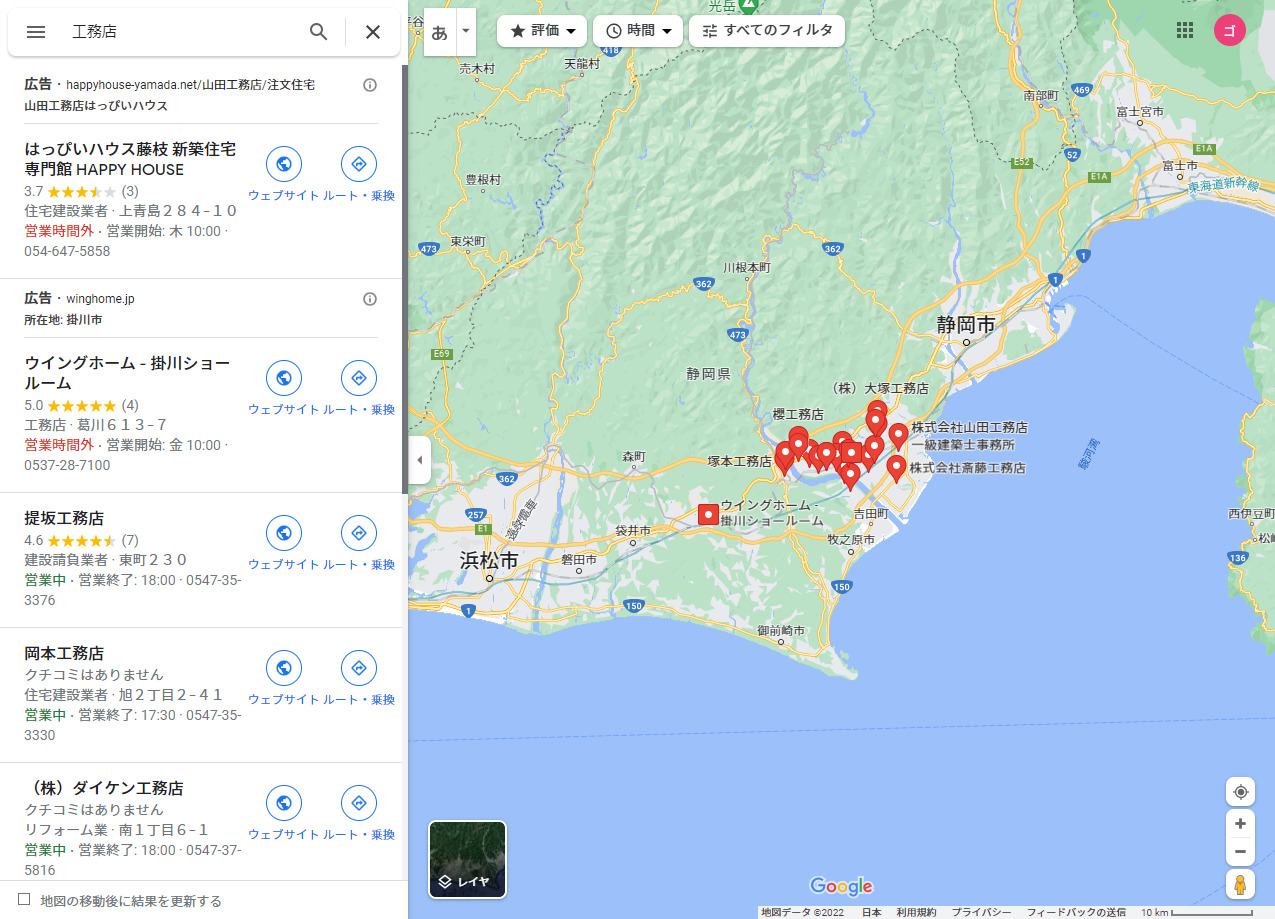Select ウイングホーム - 掛川ショールーム result title
The width and height of the screenshot is (1275, 919).
click(127, 373)
